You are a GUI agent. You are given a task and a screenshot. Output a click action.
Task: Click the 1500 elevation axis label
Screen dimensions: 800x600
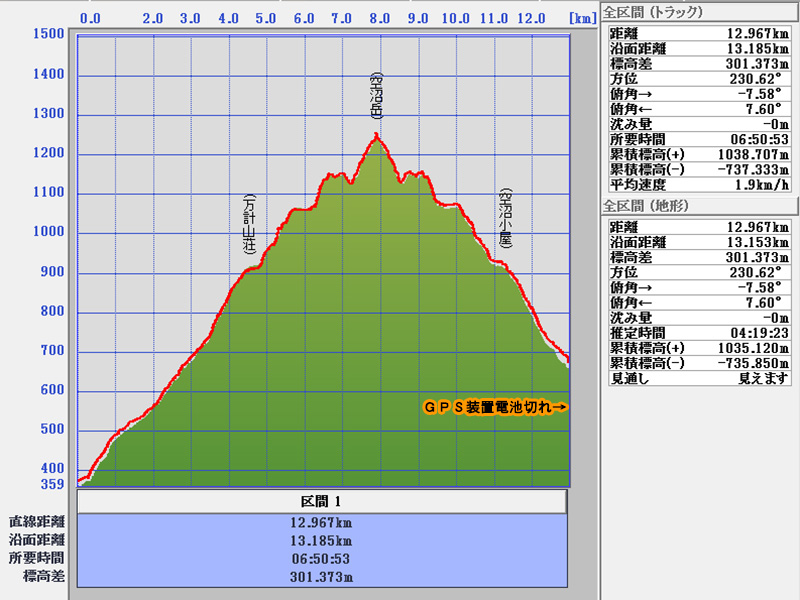[47, 34]
